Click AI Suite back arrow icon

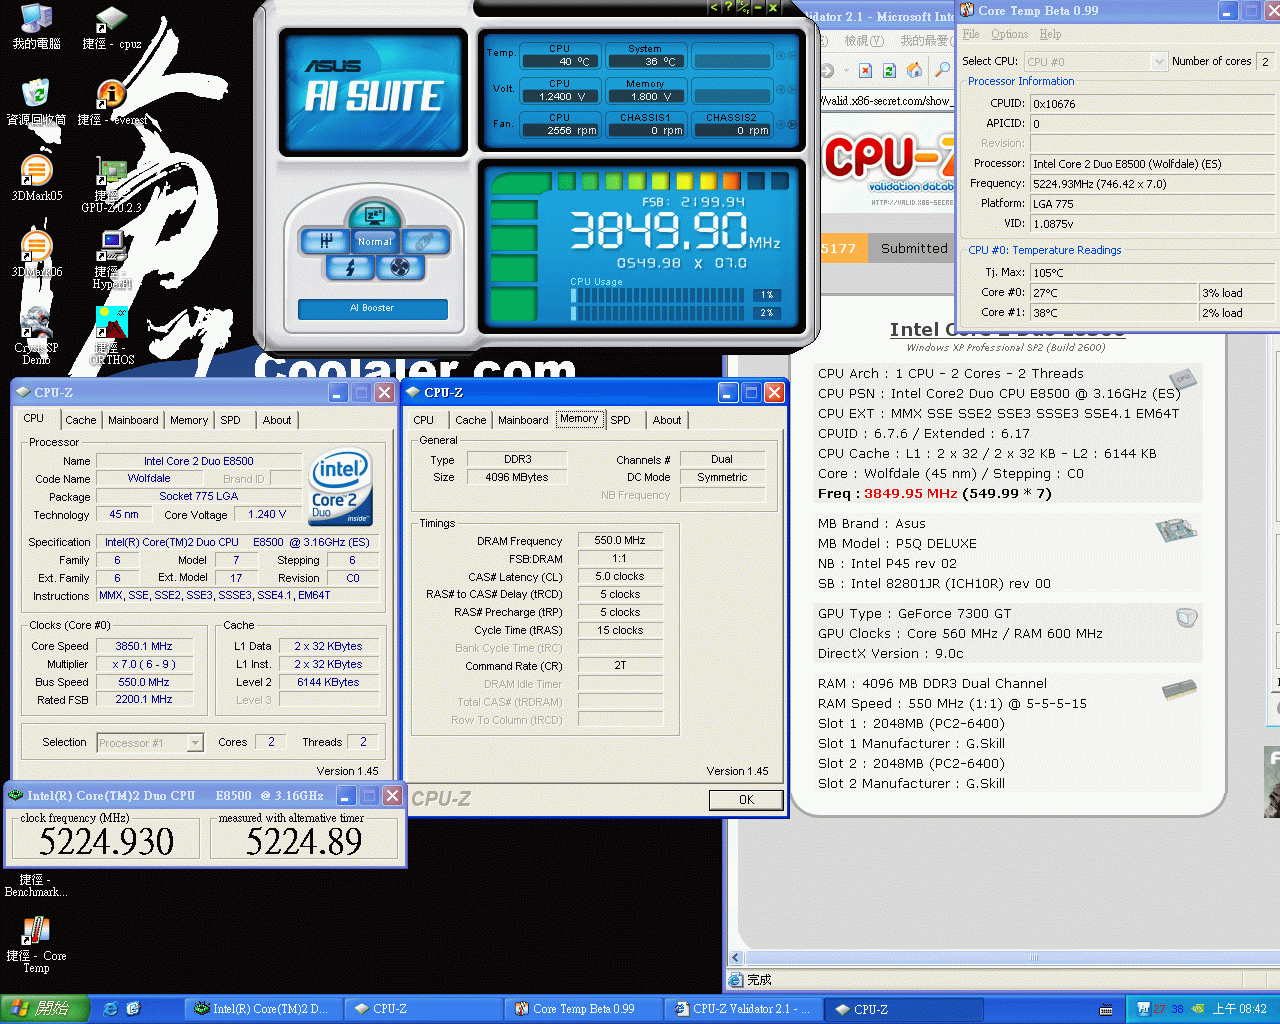point(714,7)
